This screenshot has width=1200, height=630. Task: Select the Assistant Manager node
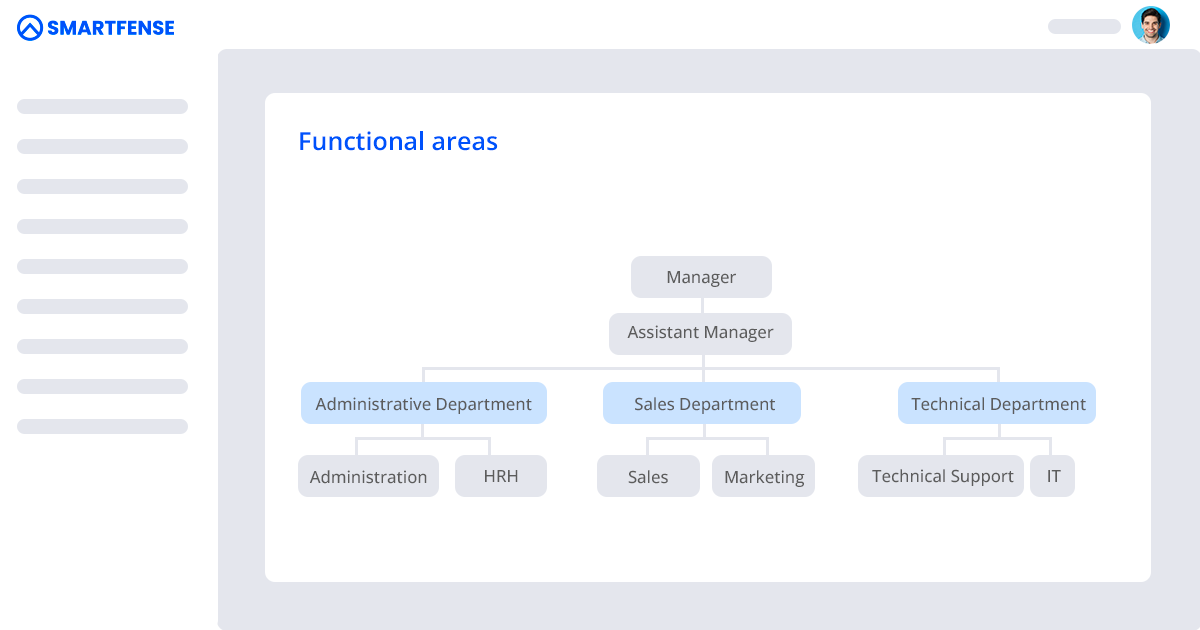pos(700,333)
